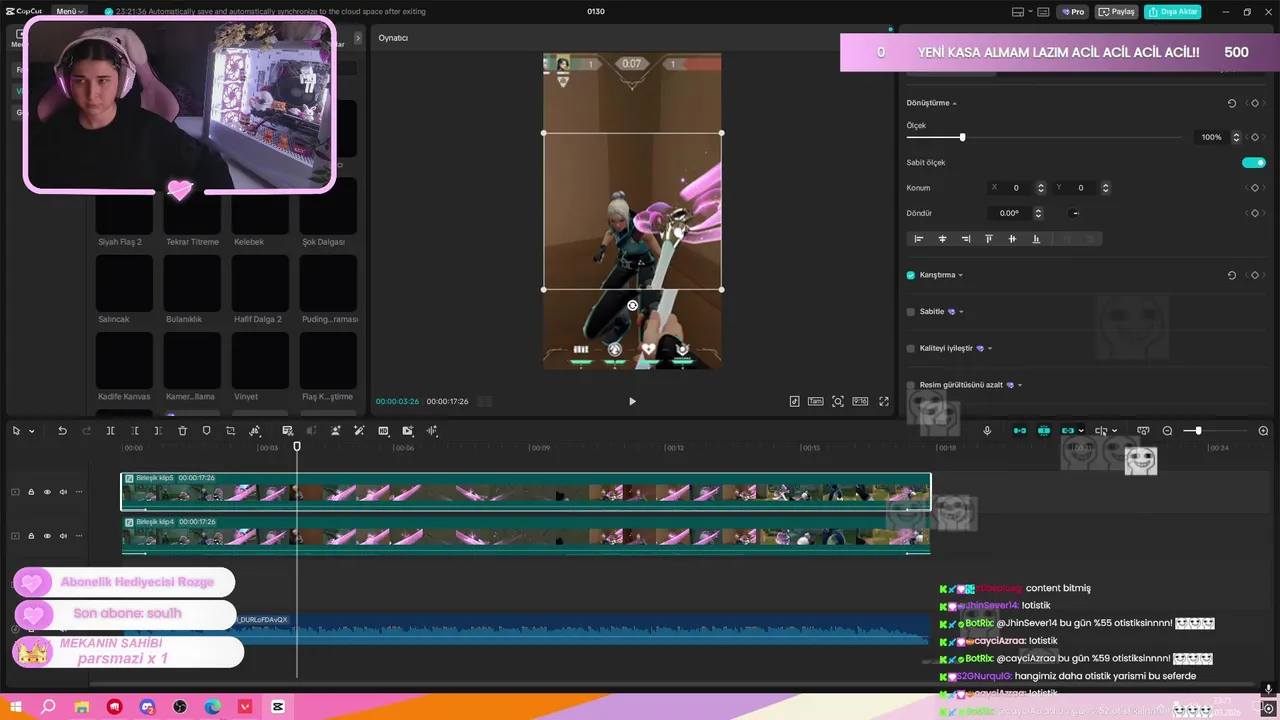Add keyframe for Ölçek scale

point(1255,137)
